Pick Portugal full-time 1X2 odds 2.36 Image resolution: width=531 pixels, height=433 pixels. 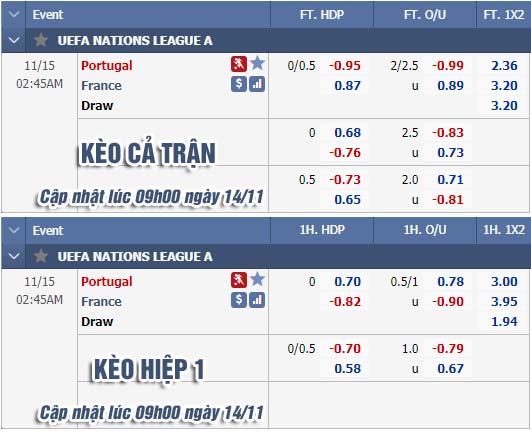click(x=504, y=65)
